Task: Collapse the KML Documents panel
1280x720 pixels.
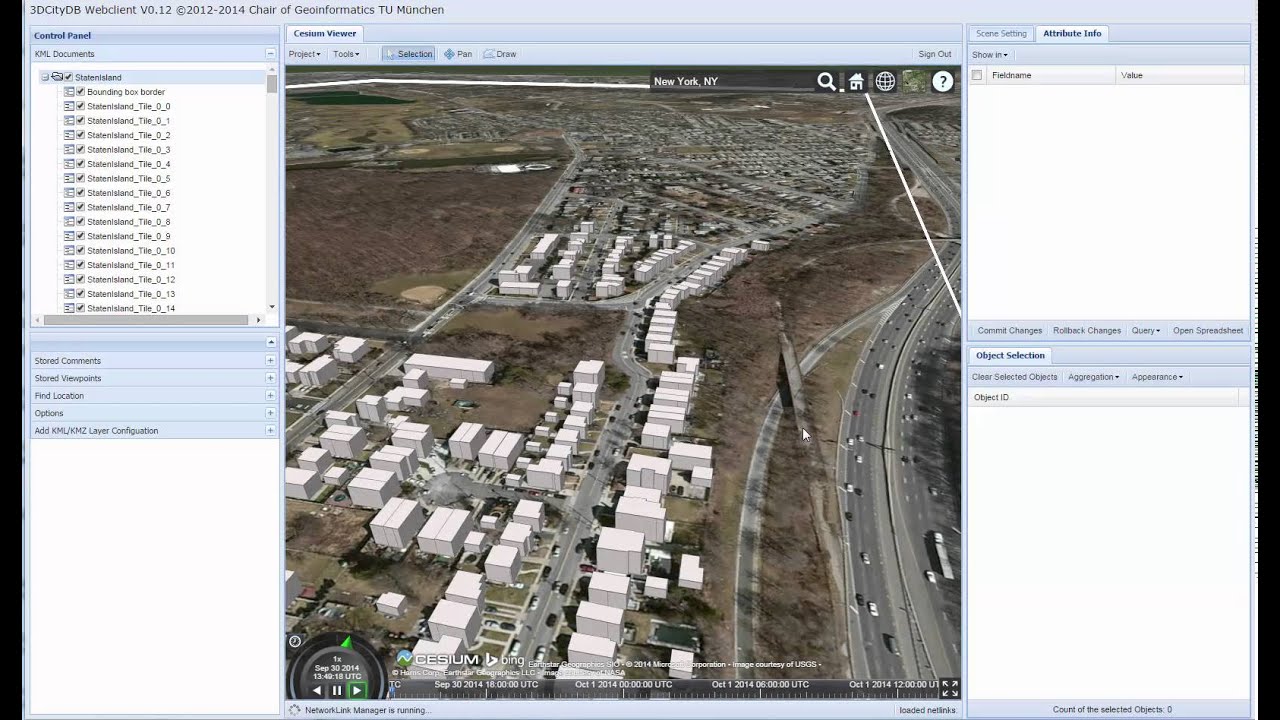Action: pyautogui.click(x=270, y=54)
